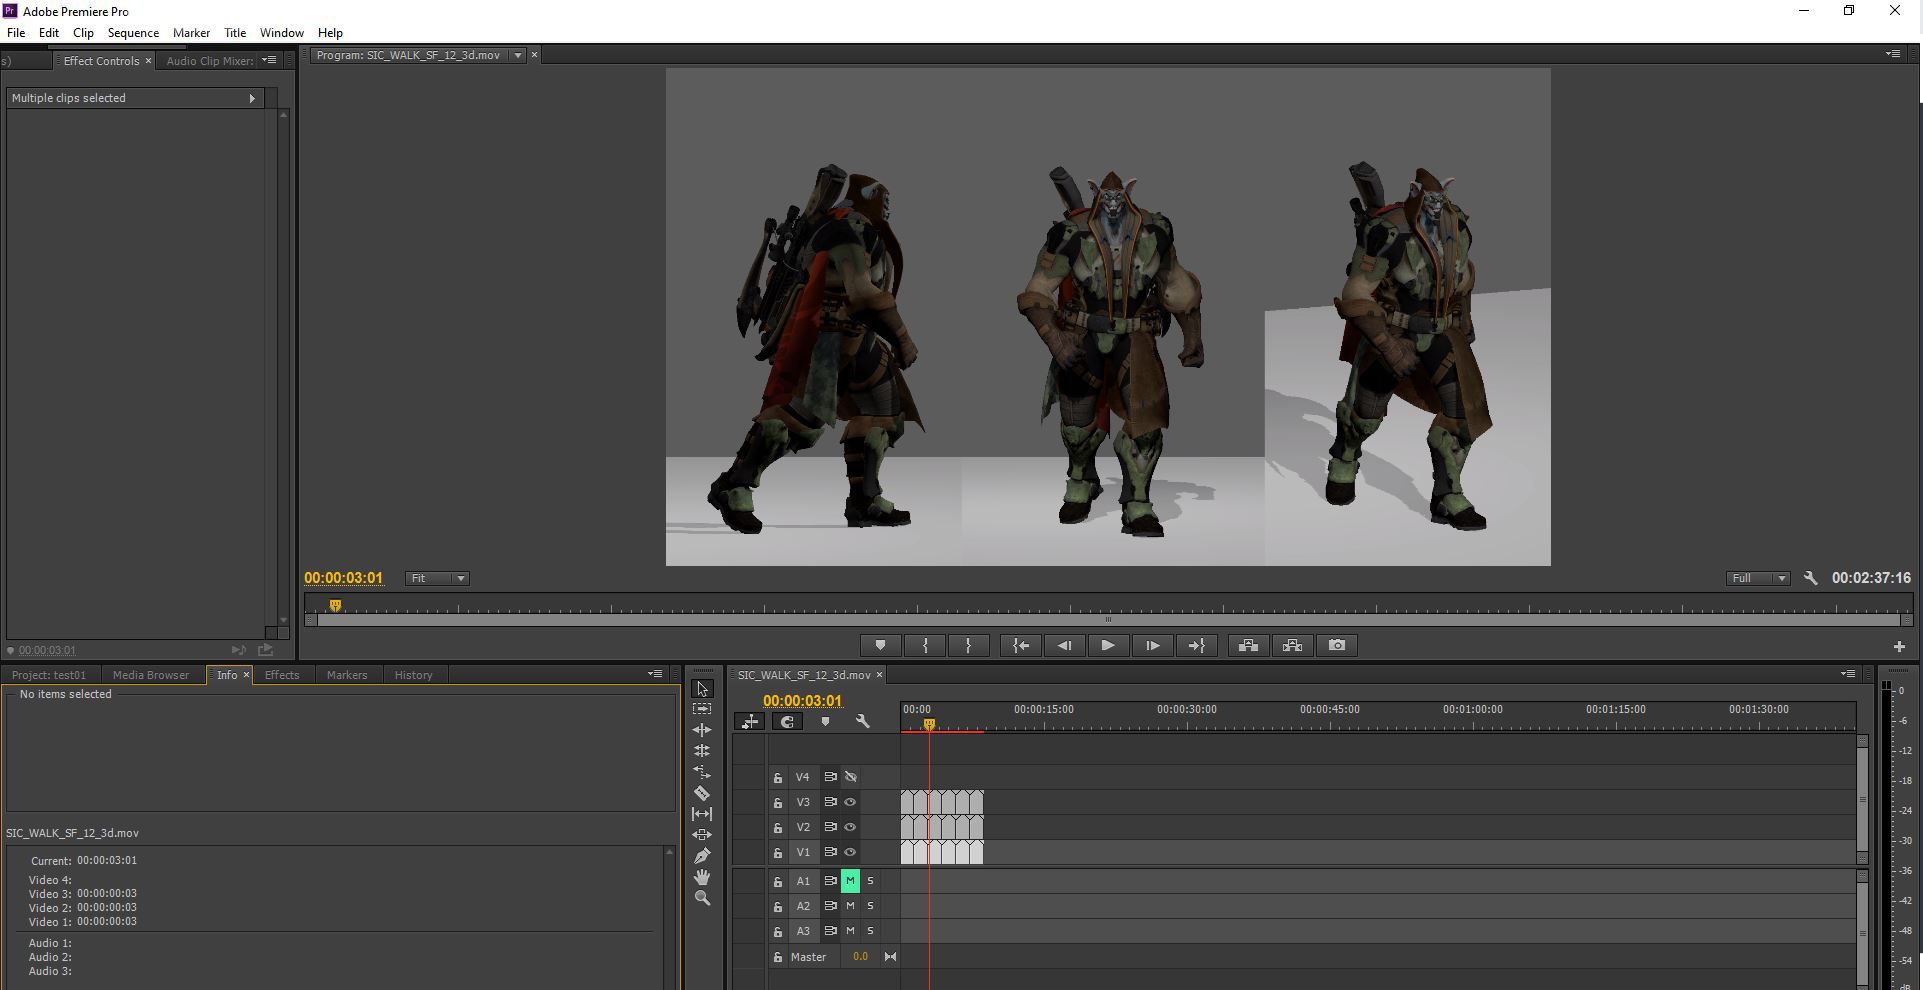
Task: Open the Clip menu
Action: click(x=83, y=33)
